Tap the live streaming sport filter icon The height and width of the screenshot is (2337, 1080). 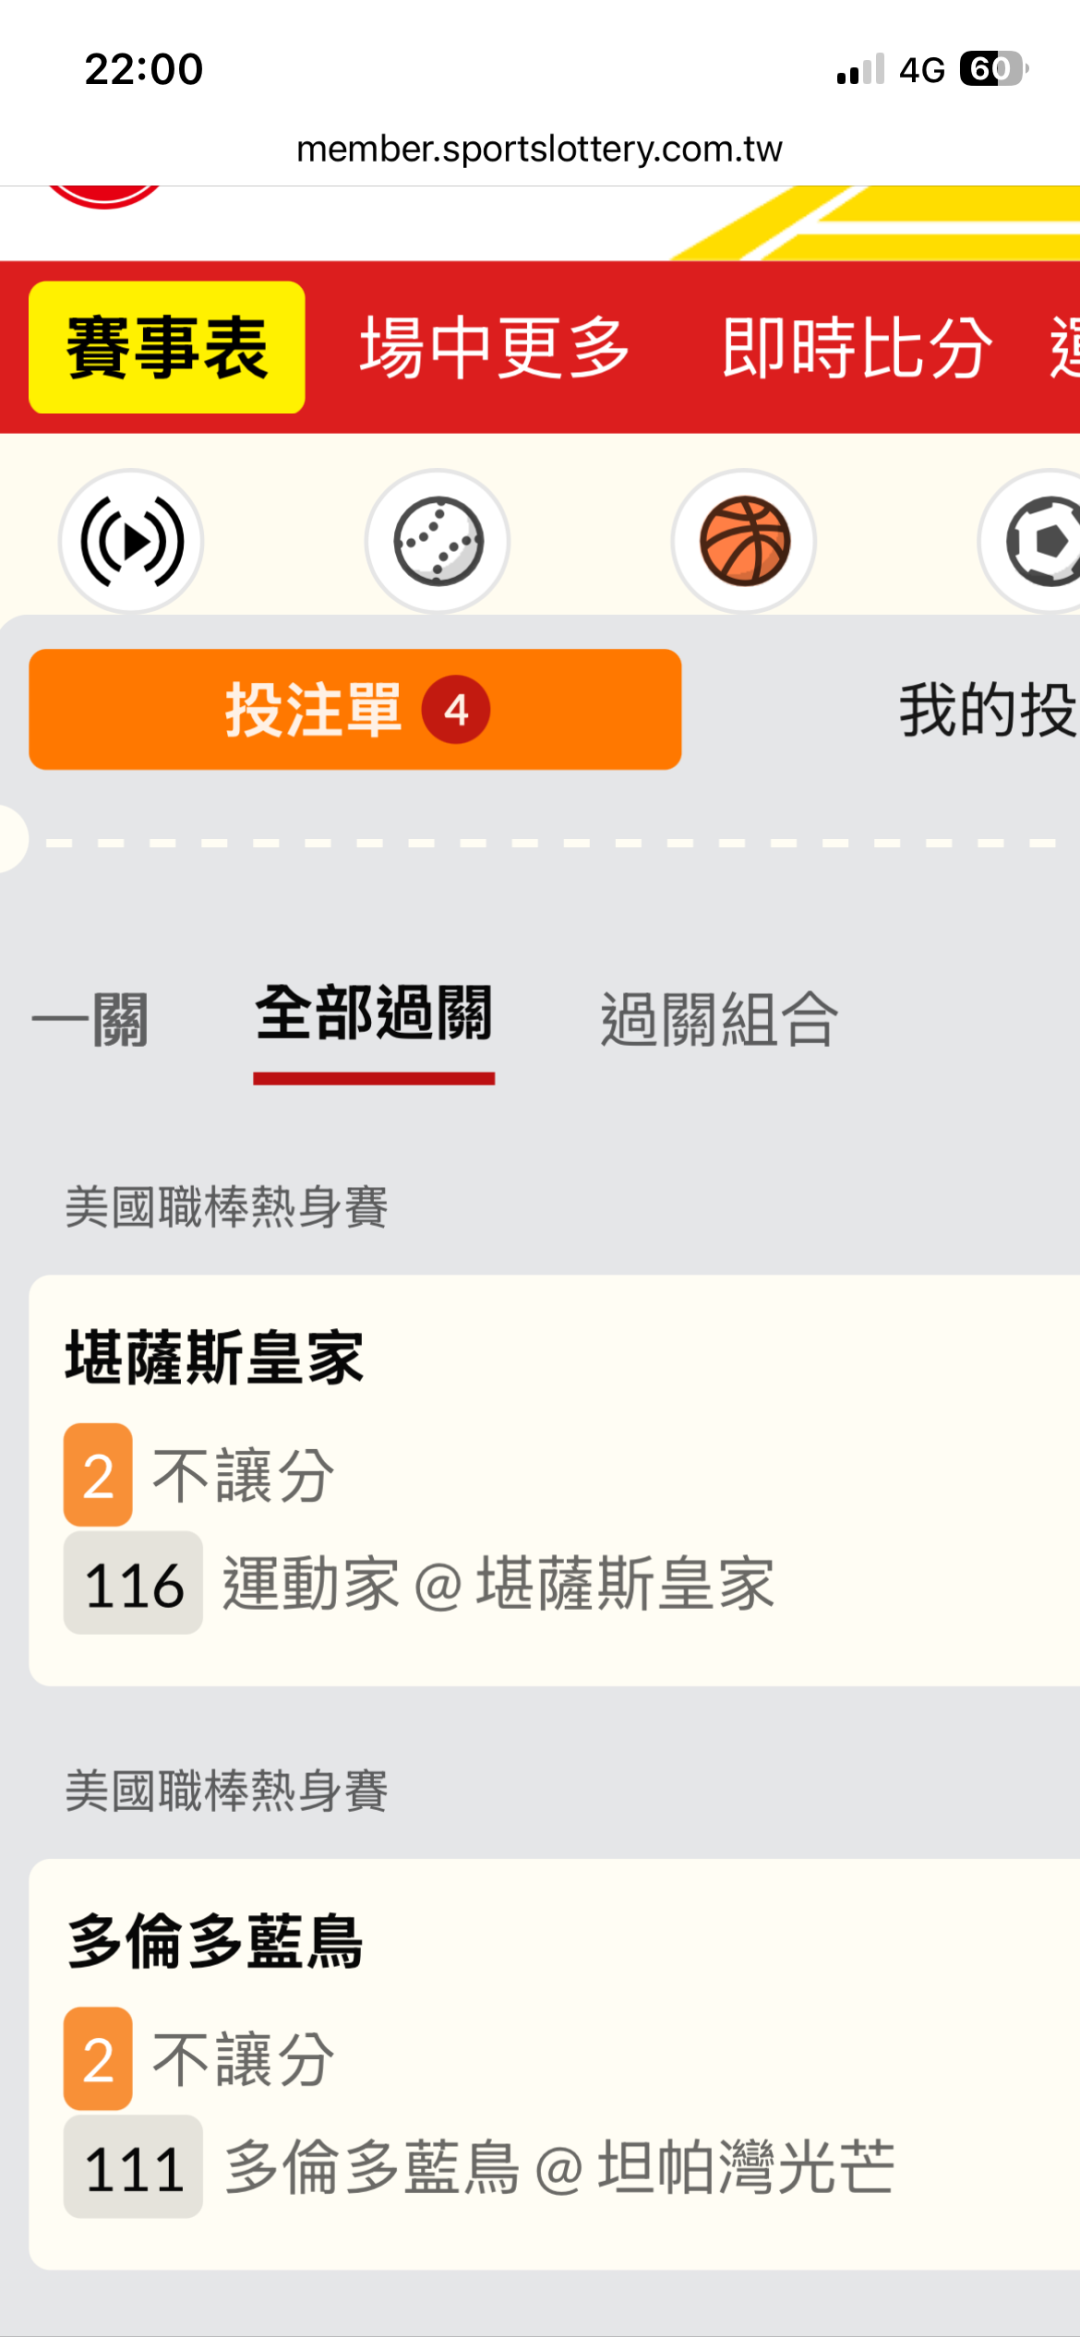pos(131,541)
